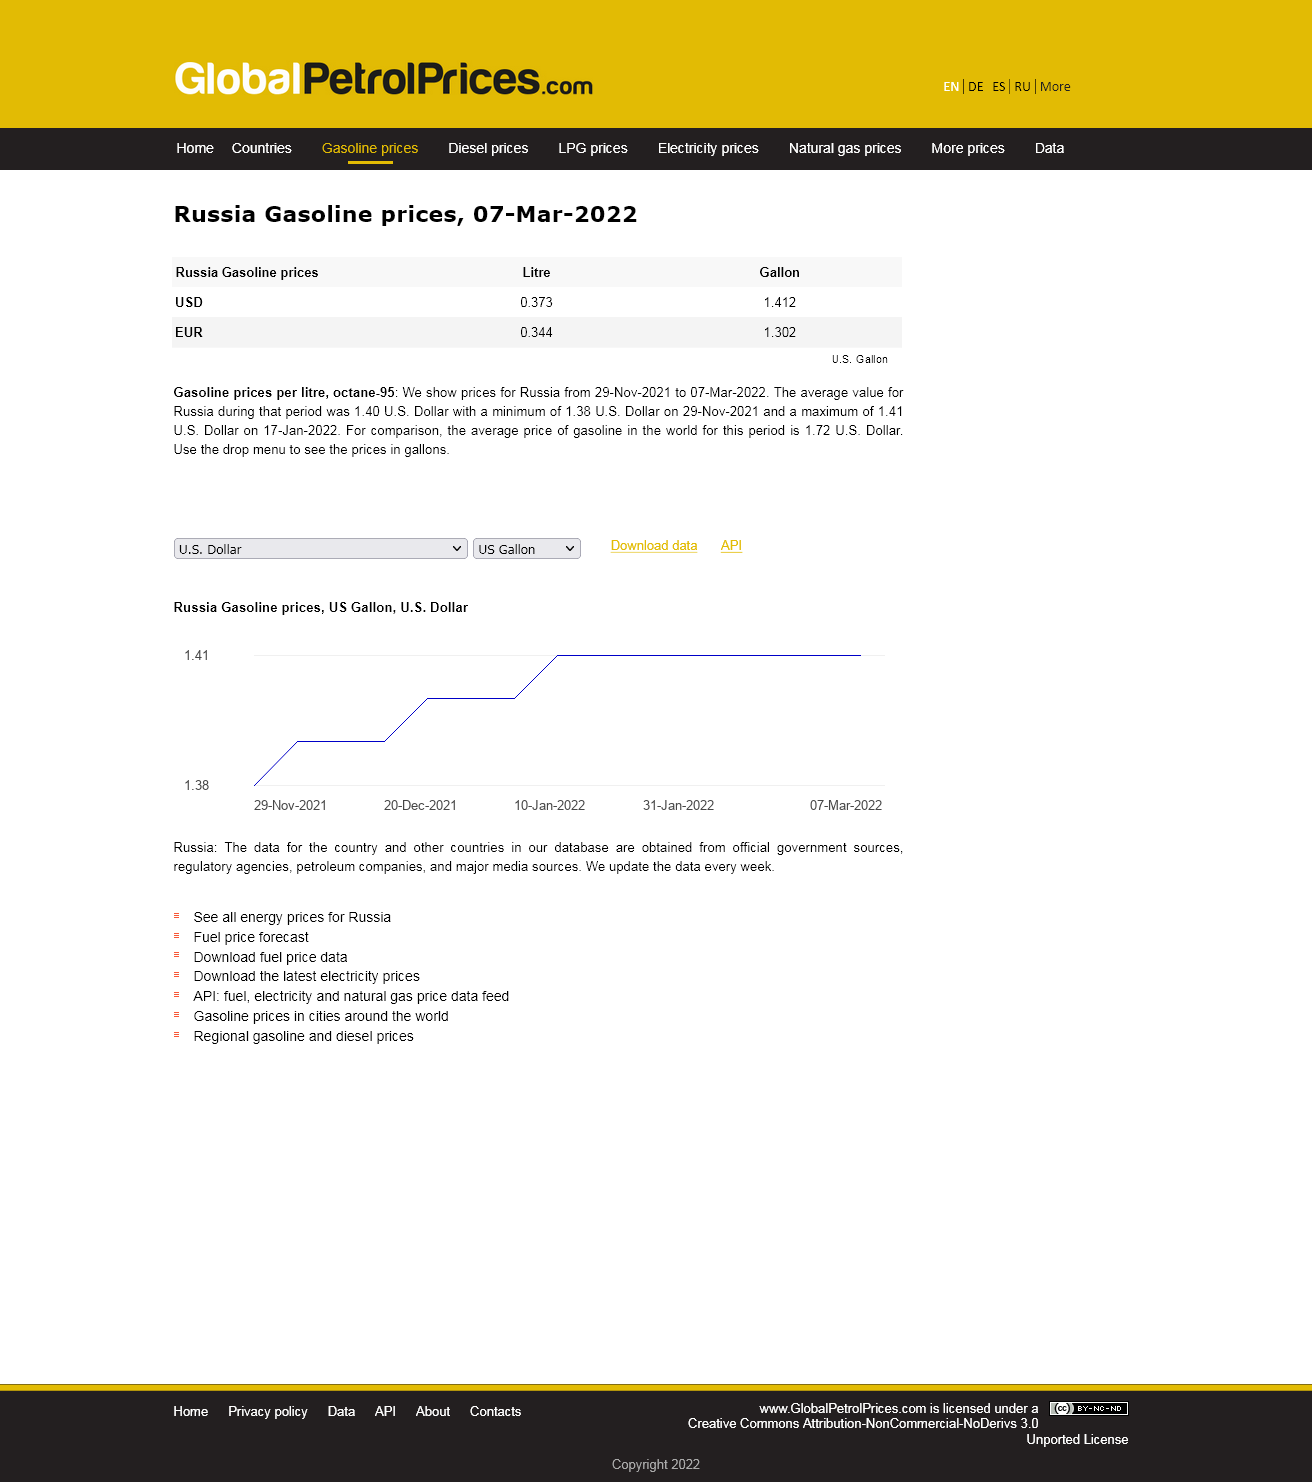Go to Contacts in the footer
The image size is (1312, 1482).
496,1412
